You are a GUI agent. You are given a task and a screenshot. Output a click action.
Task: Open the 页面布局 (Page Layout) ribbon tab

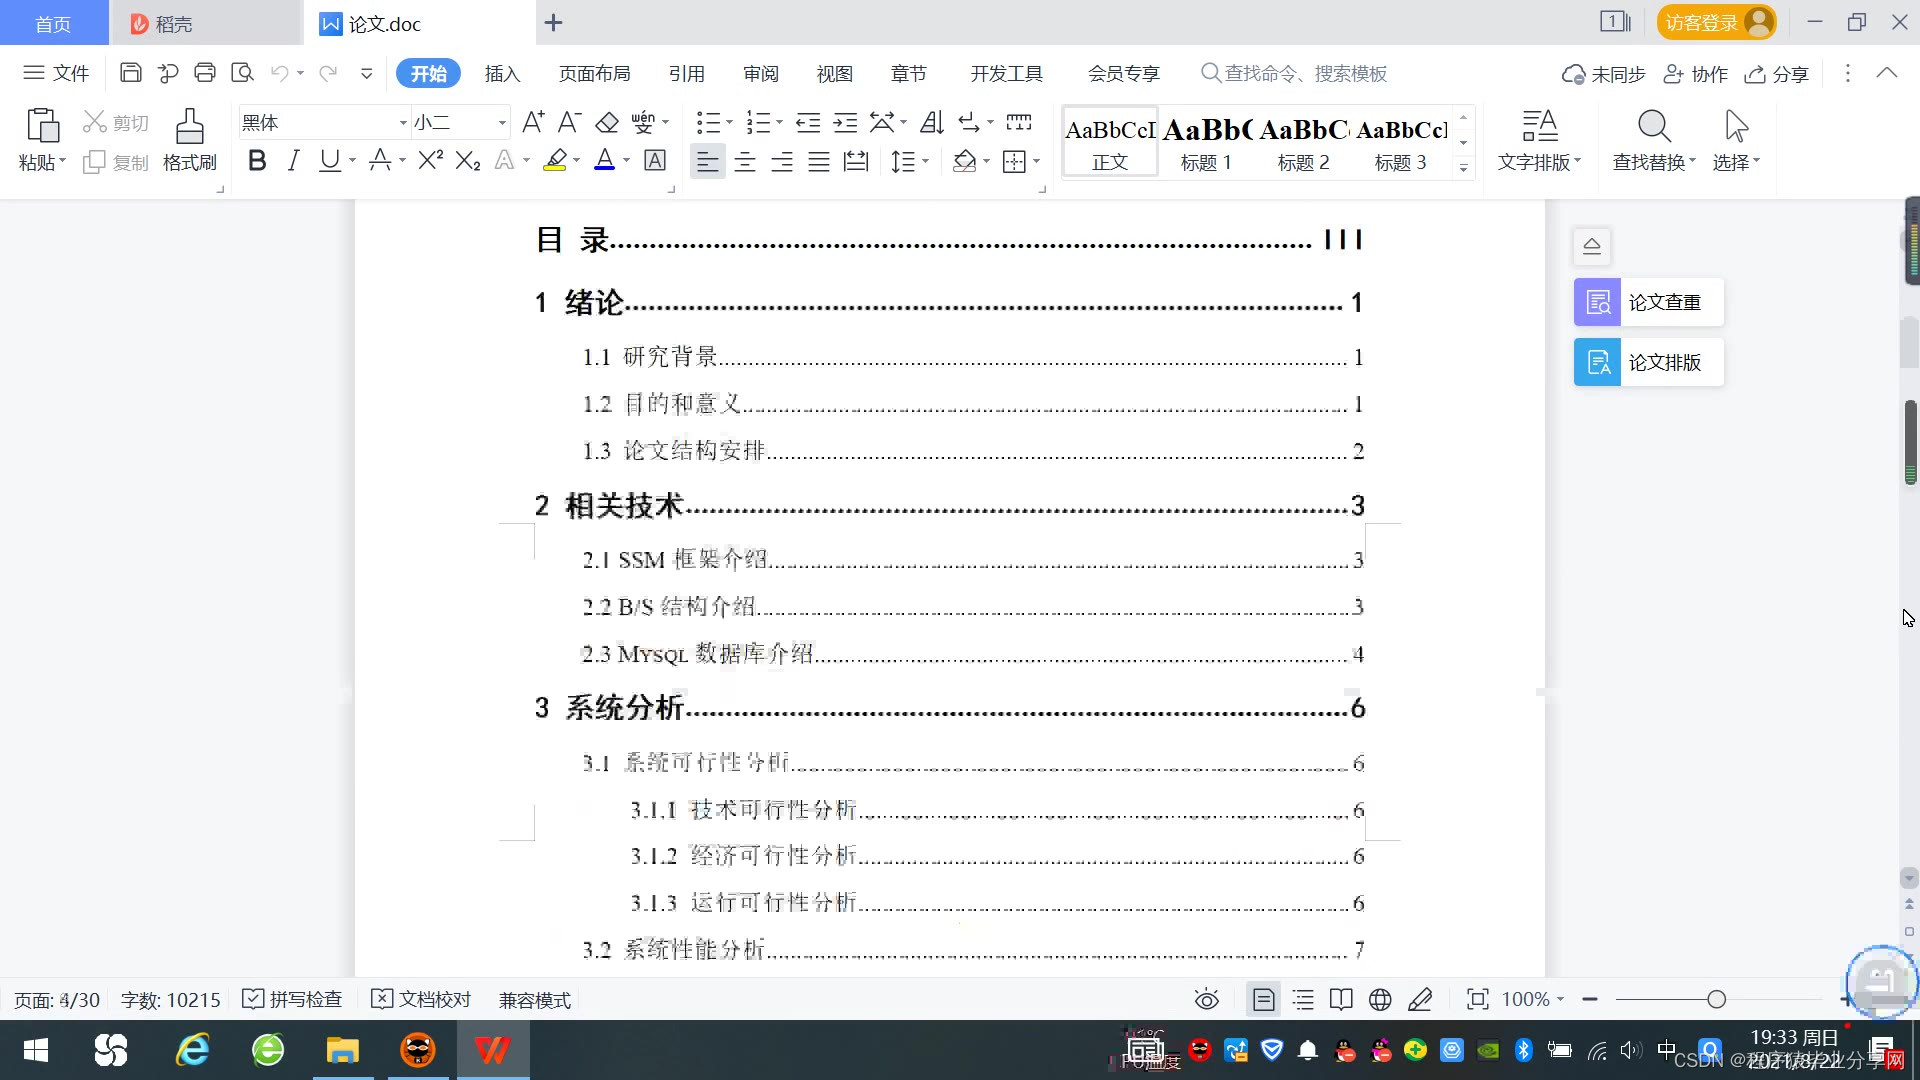coord(594,74)
